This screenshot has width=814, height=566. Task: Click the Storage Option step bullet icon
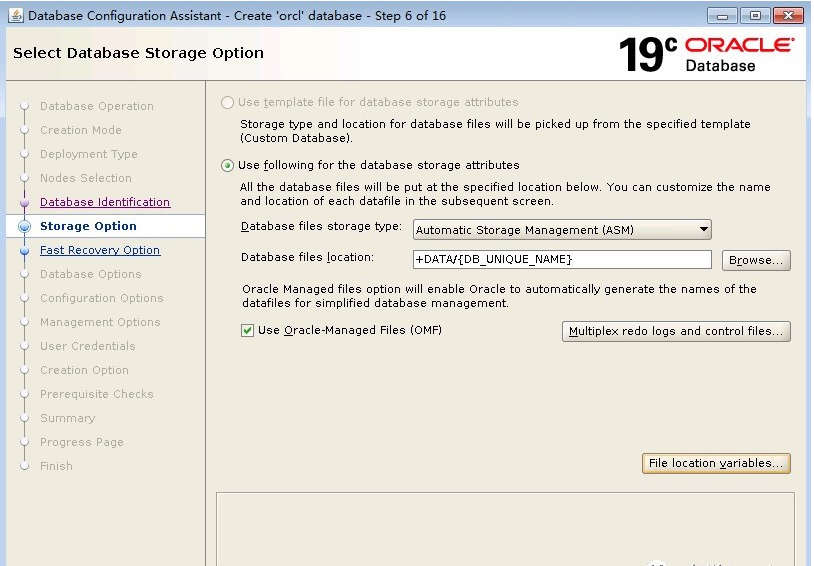pyautogui.click(x=24, y=226)
